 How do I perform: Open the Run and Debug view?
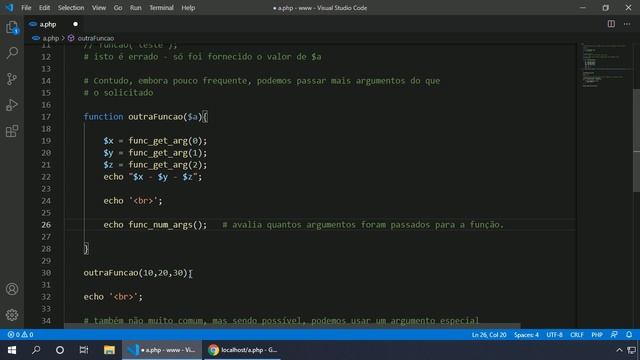click(x=12, y=105)
